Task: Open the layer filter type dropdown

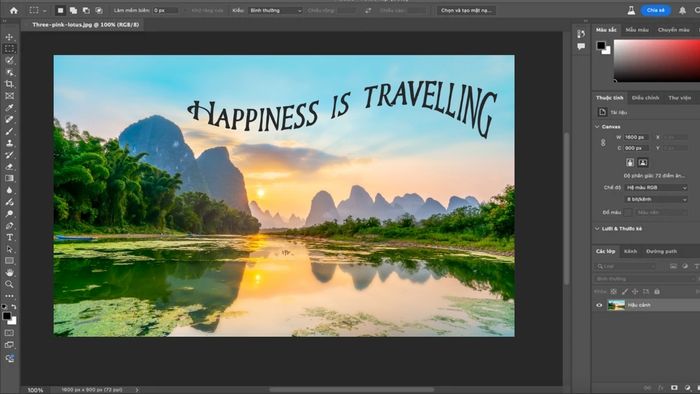Action: coord(626,266)
